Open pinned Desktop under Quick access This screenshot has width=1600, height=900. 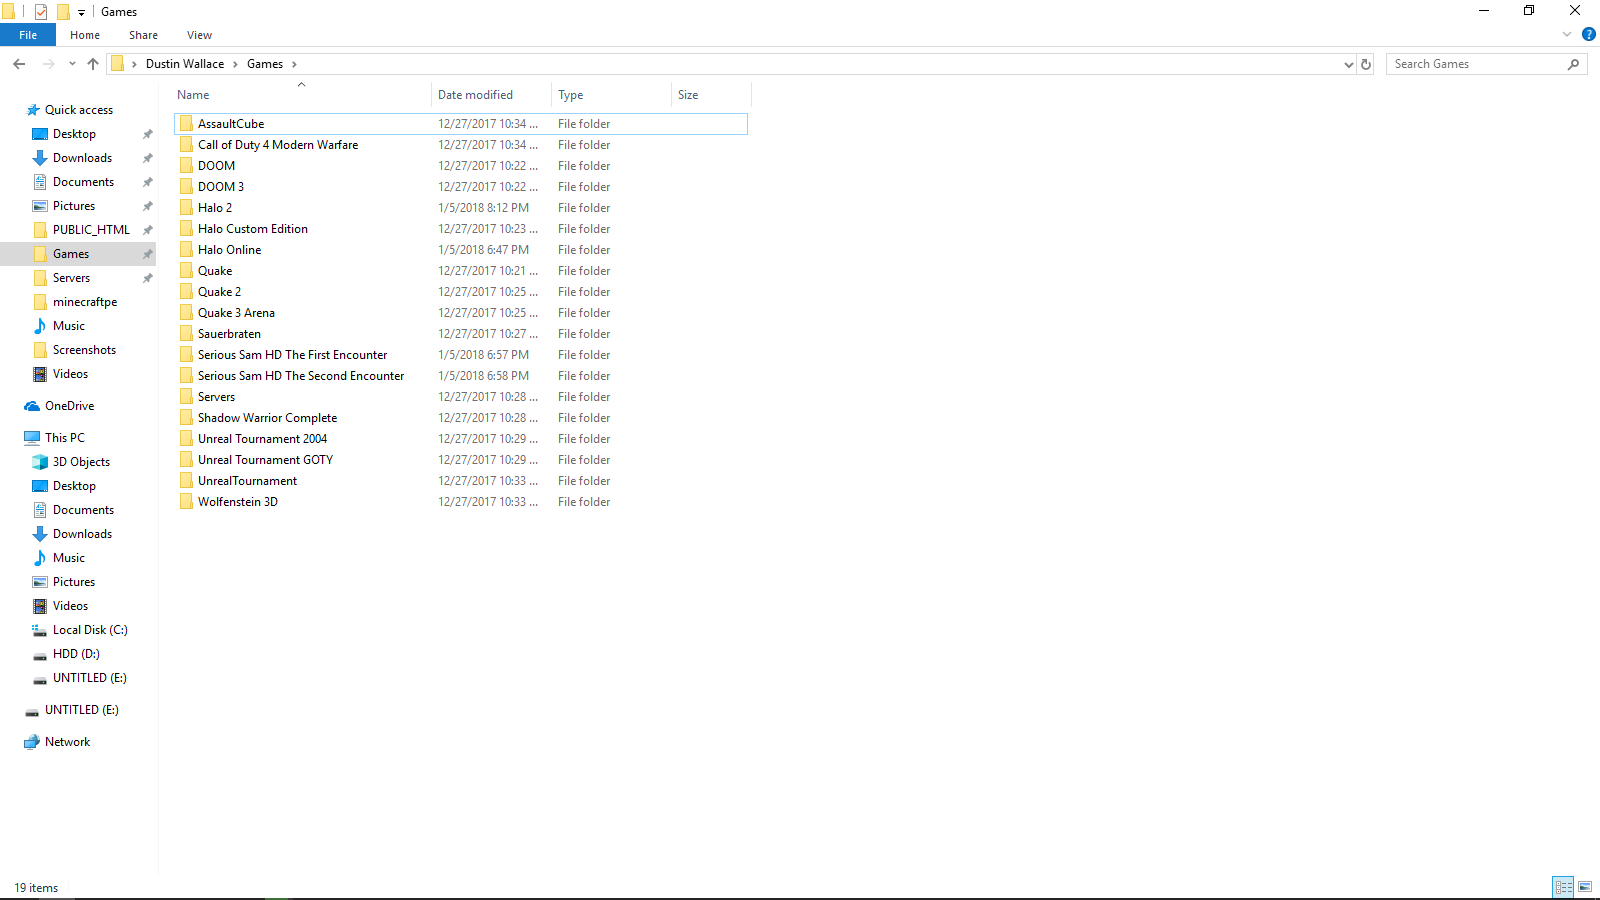(74, 134)
